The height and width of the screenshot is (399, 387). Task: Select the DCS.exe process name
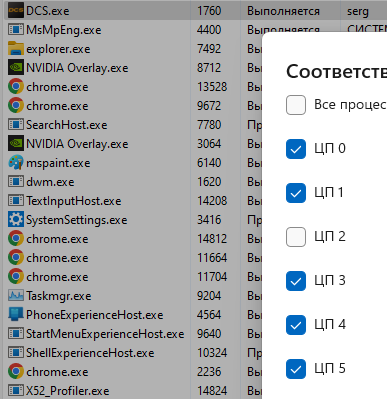pyautogui.click(x=48, y=11)
